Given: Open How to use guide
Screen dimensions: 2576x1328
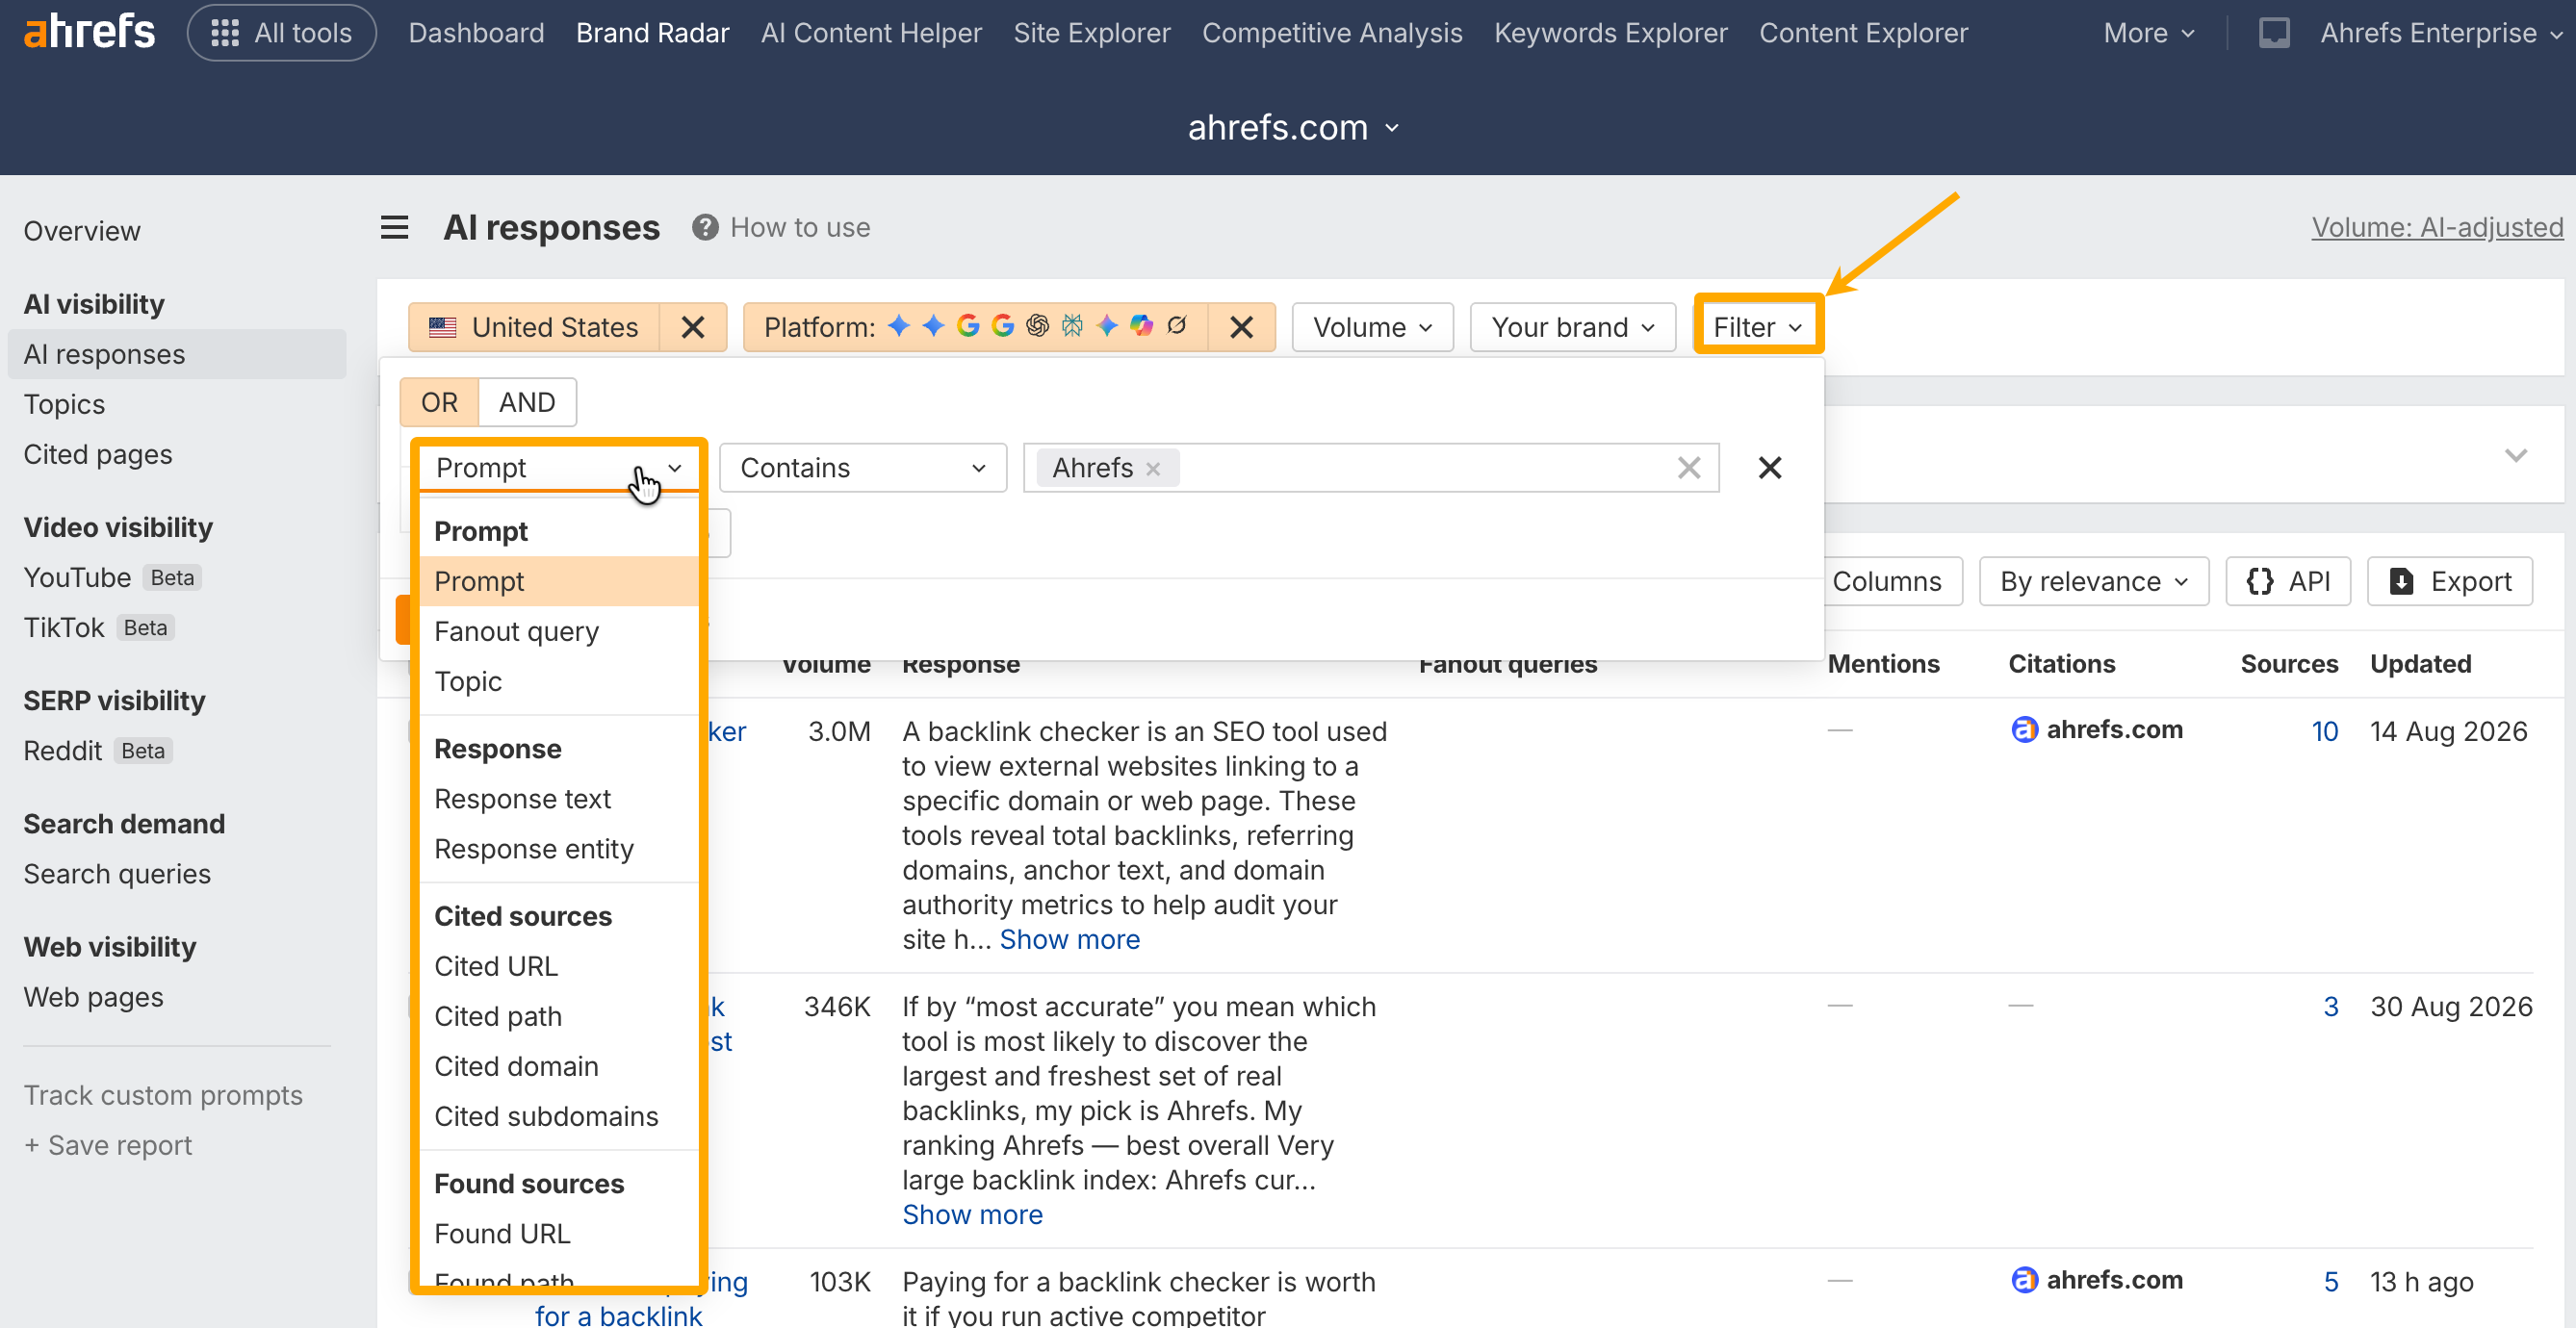Looking at the screenshot, I should click(x=800, y=227).
